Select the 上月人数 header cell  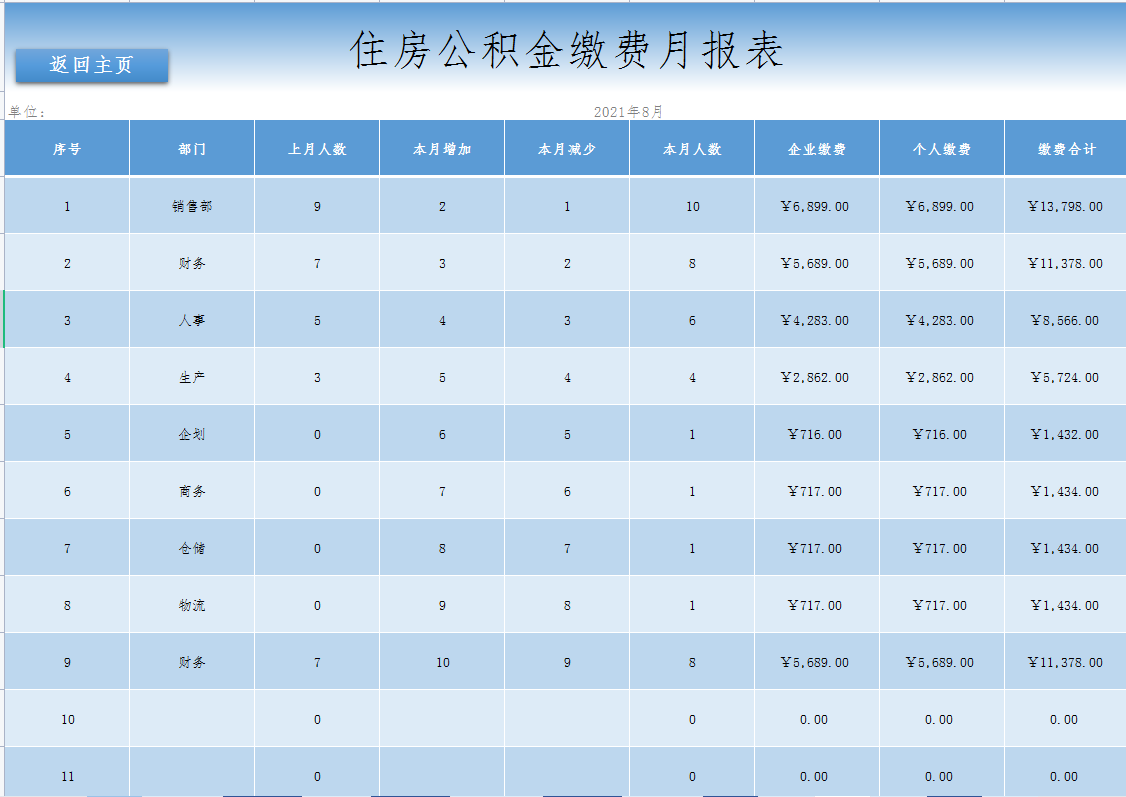316,147
